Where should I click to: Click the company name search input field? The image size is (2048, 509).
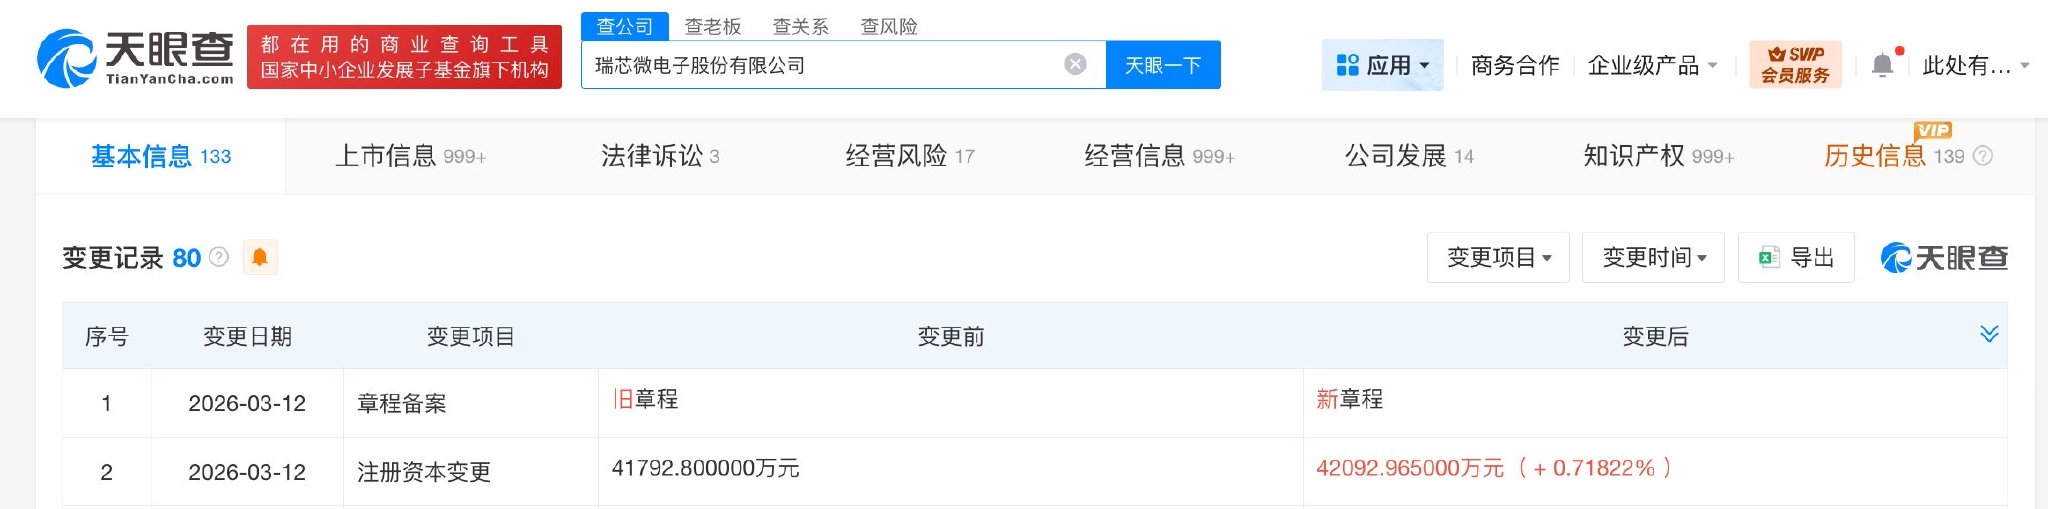pos(820,65)
